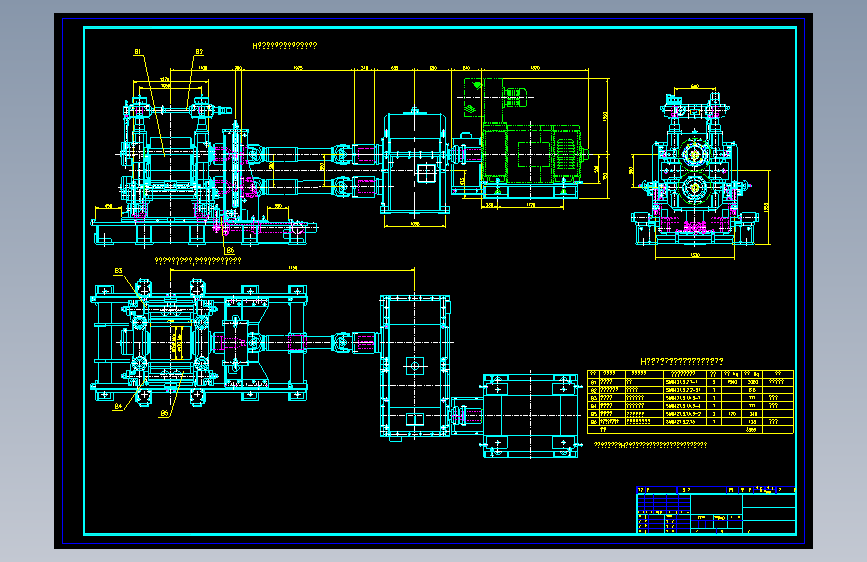This screenshot has width=867, height=562.
Task: Select the gearbox in the front elevation view
Action: pyautogui.click(x=415, y=162)
